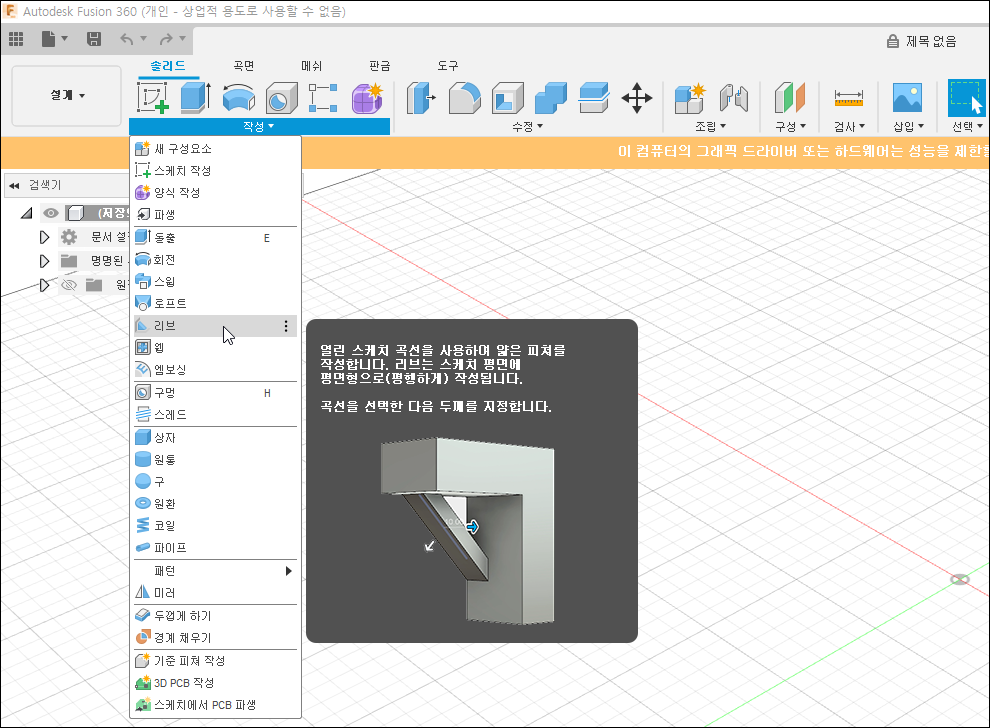This screenshot has height=728, width=990.
Task: Choose 코일 from the create menu
Action: tap(215, 525)
